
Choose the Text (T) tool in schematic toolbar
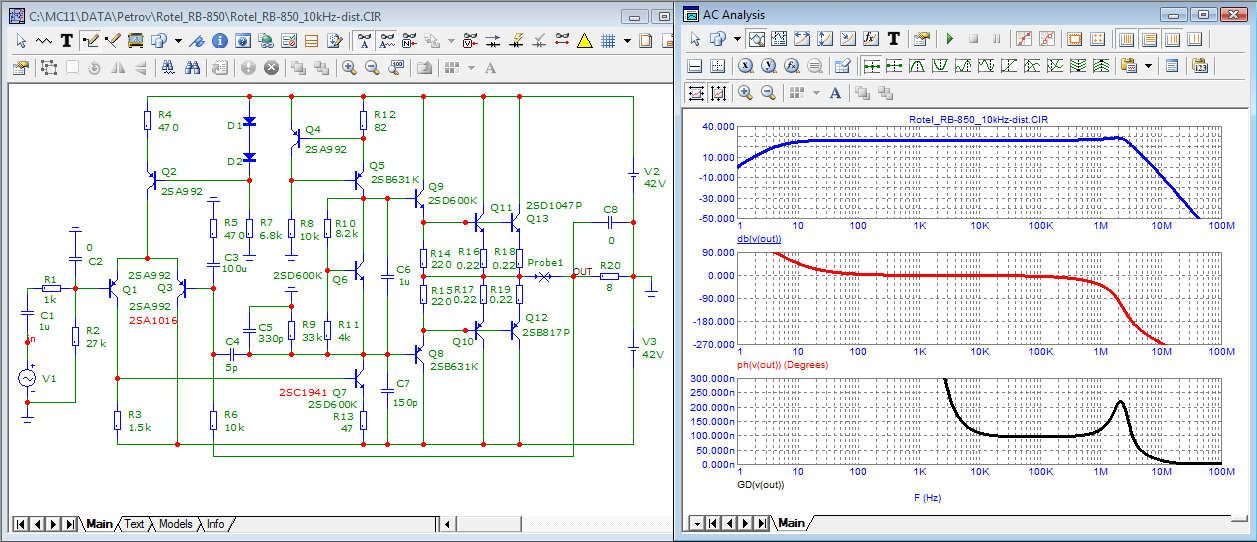(66, 41)
